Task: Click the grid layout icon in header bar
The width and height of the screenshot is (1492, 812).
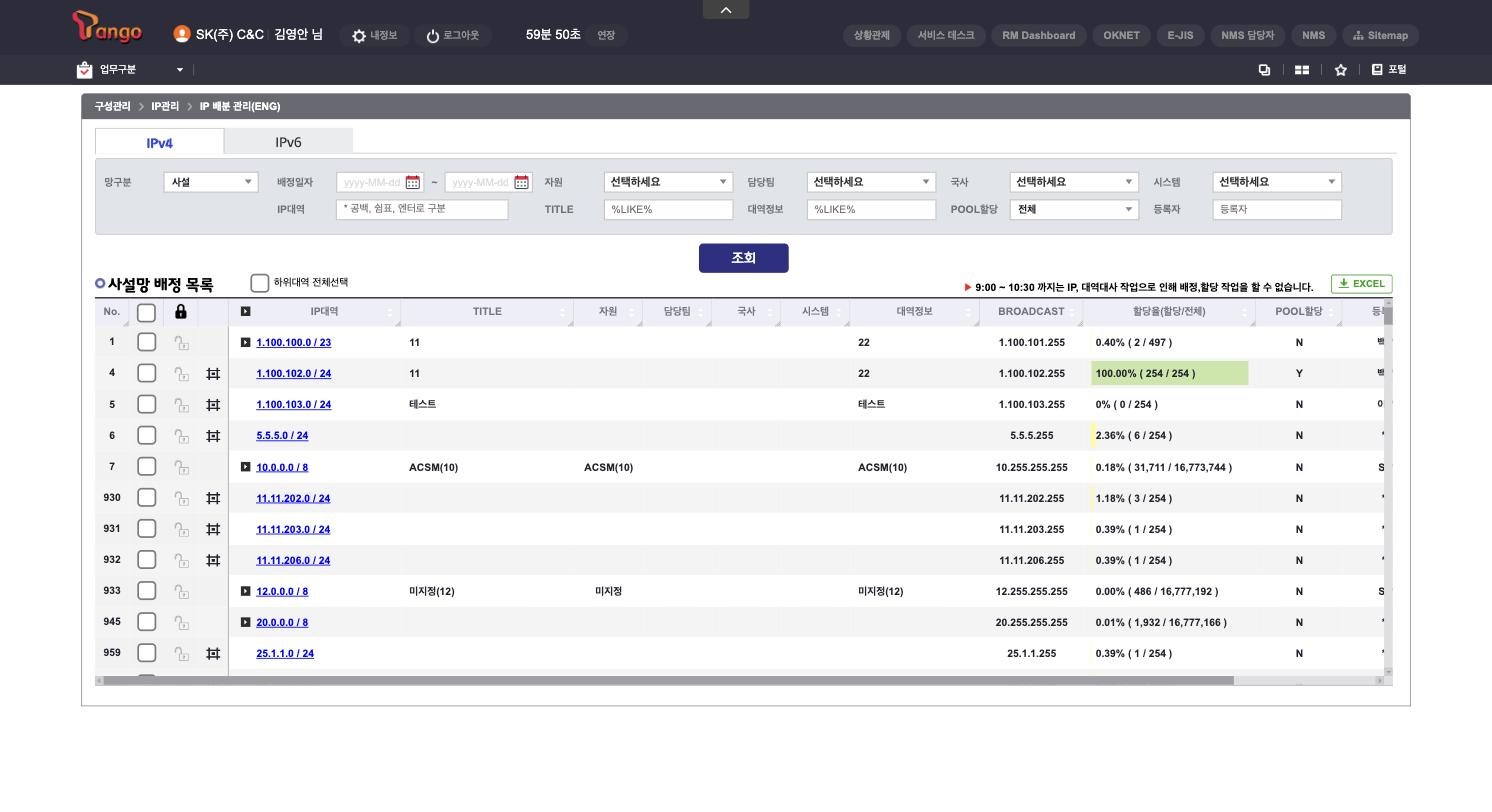Action: (x=1302, y=70)
